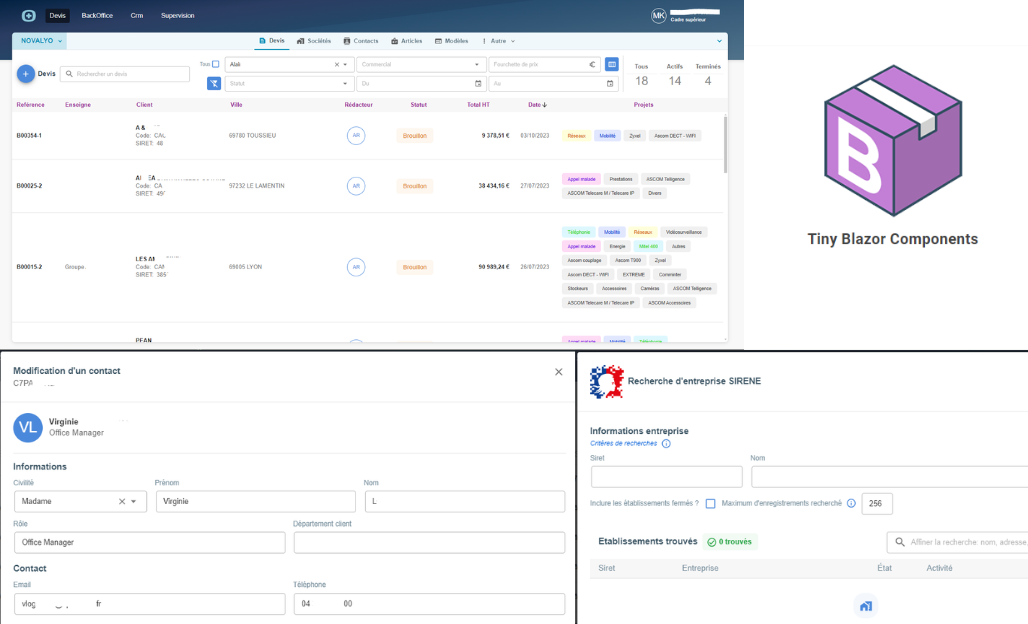Click the devis list vertical scrollbar

[x=725, y=144]
